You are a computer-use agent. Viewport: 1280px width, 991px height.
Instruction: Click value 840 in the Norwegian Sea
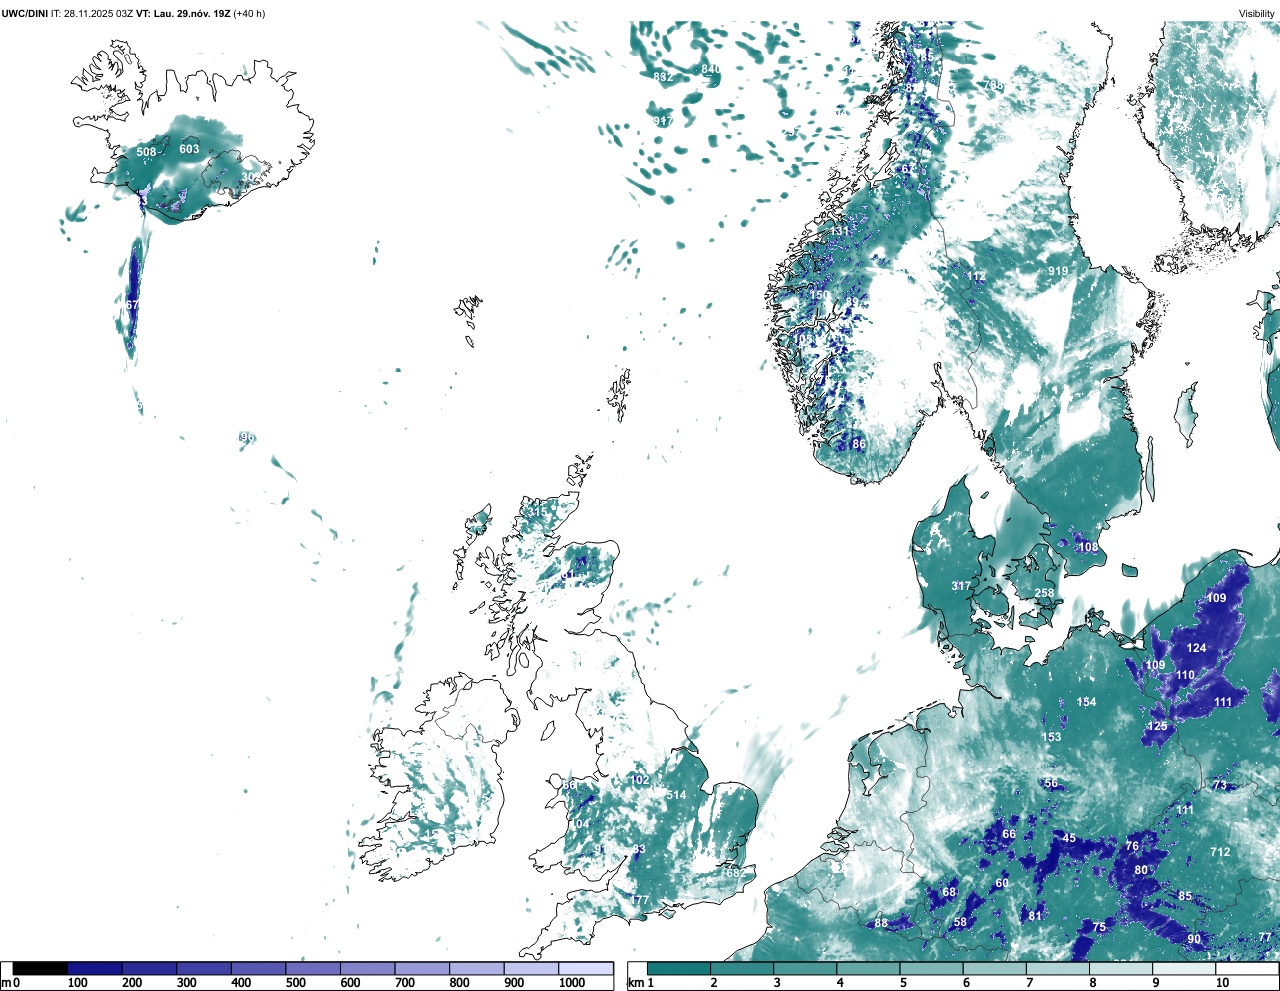point(710,69)
